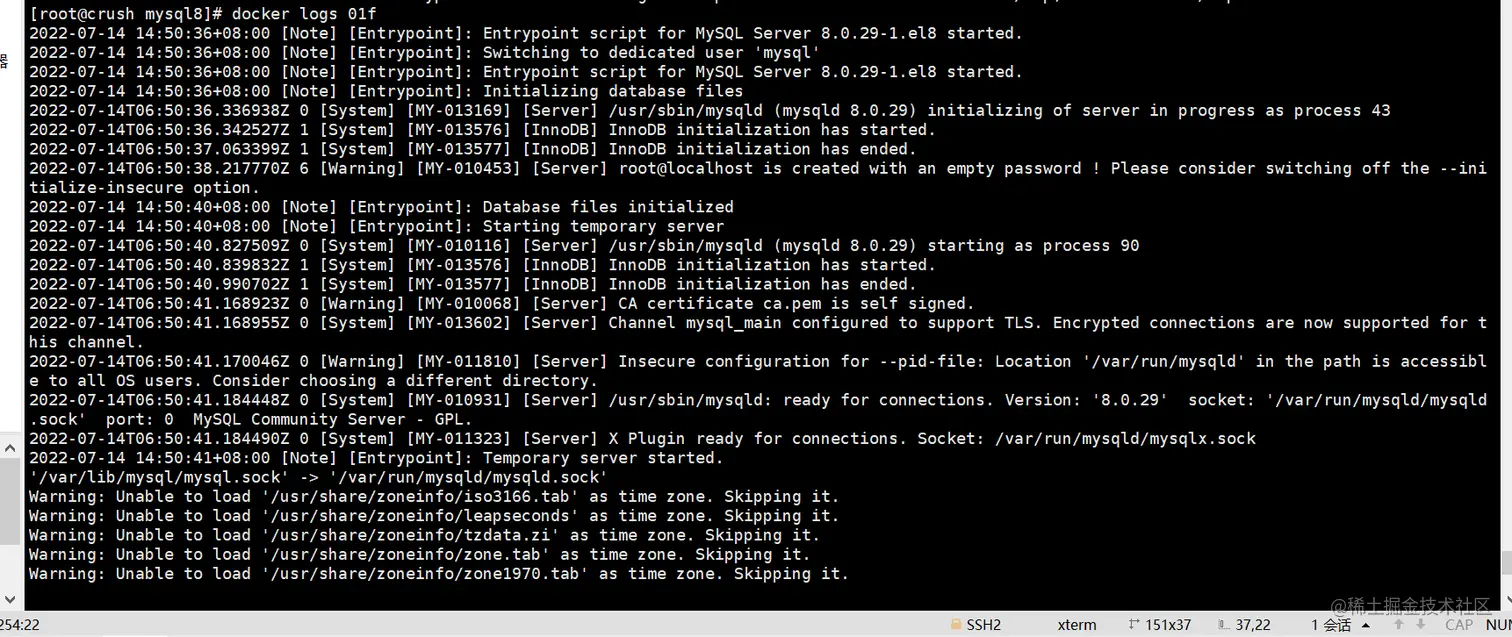Image resolution: width=1512 pixels, height=637 pixels.
Task: Click the '151x37' terminal size value
Action: click(x=1168, y=625)
